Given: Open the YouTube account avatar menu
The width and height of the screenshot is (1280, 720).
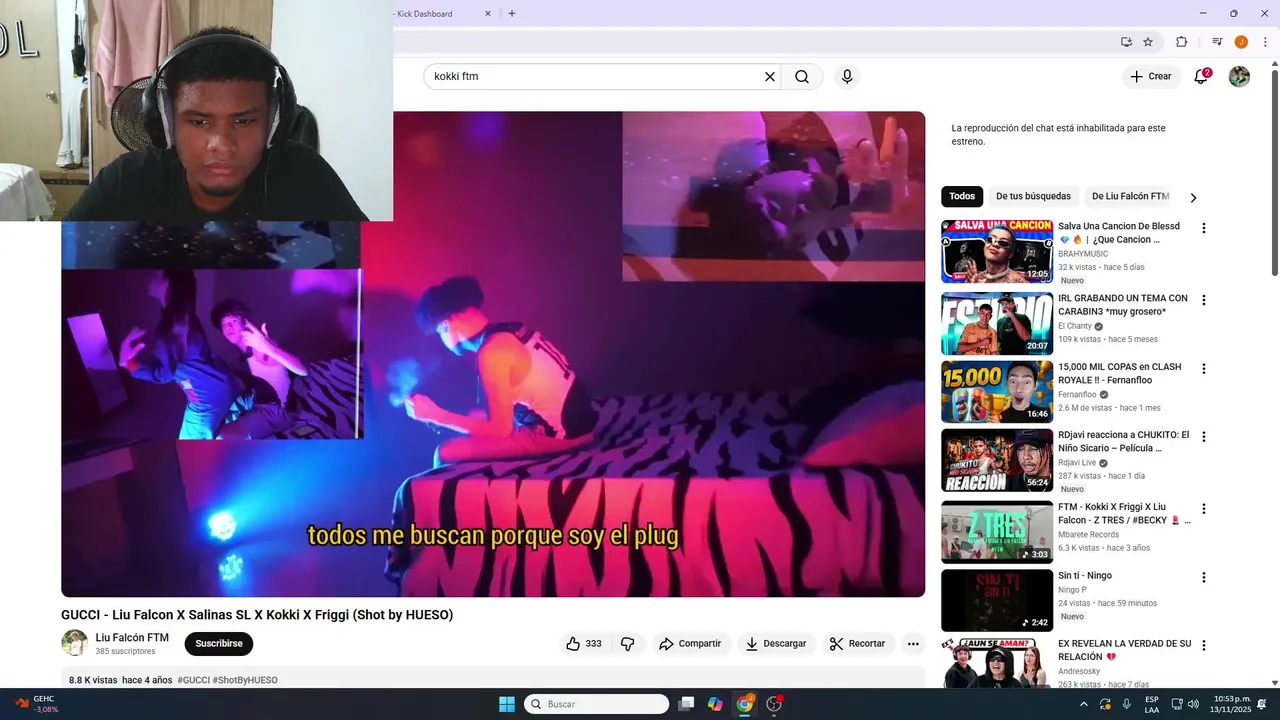Looking at the screenshot, I should tap(1239, 77).
